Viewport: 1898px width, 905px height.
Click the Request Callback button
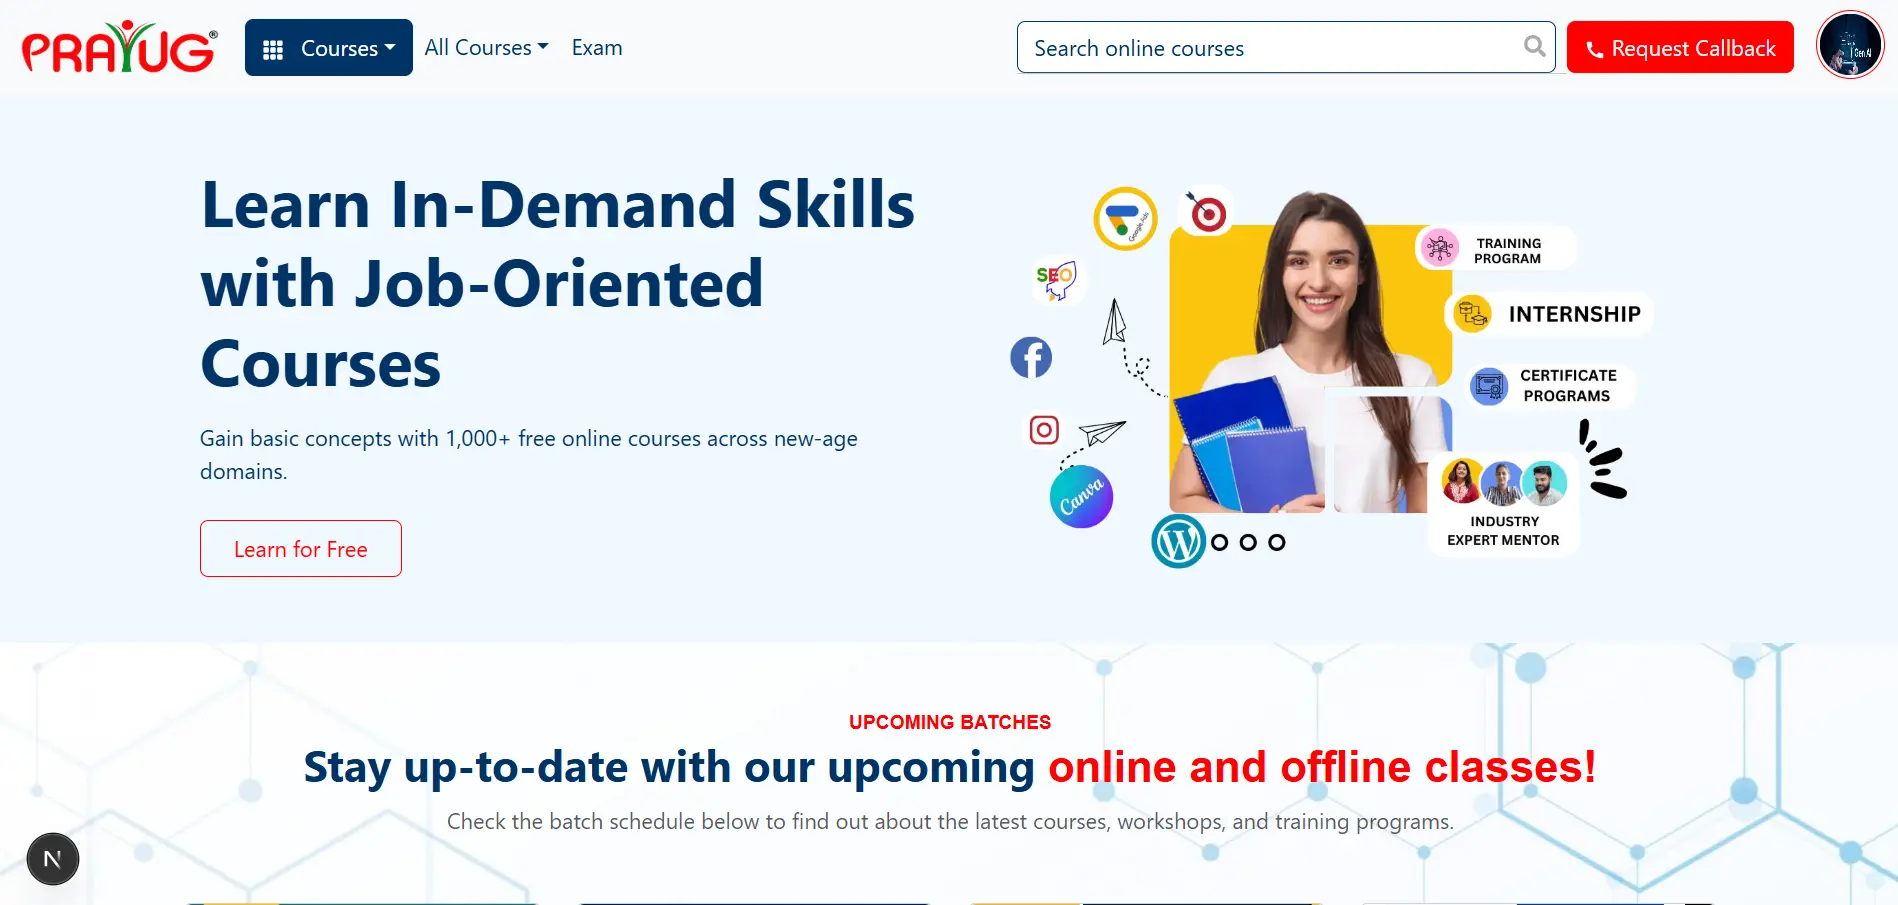coord(1679,47)
